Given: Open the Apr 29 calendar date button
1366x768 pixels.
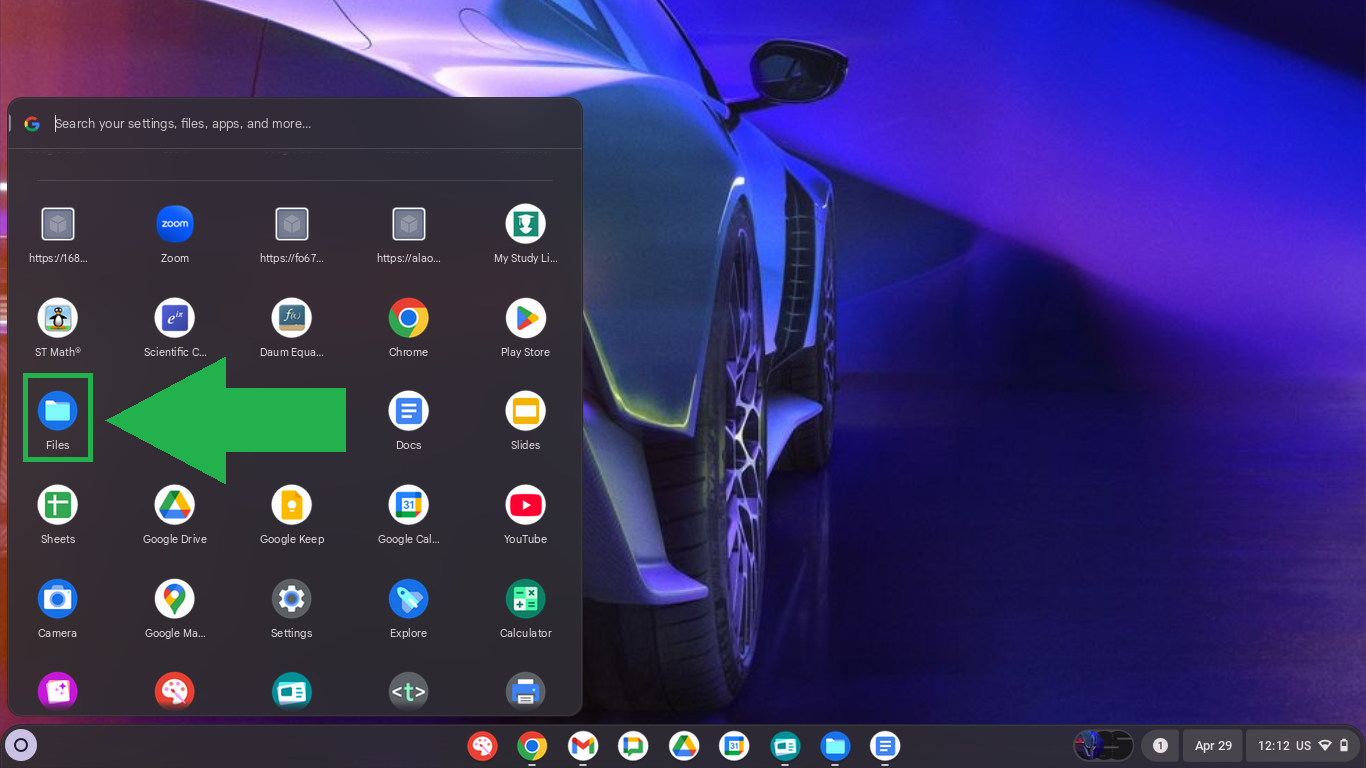Looking at the screenshot, I should pyautogui.click(x=1213, y=746).
